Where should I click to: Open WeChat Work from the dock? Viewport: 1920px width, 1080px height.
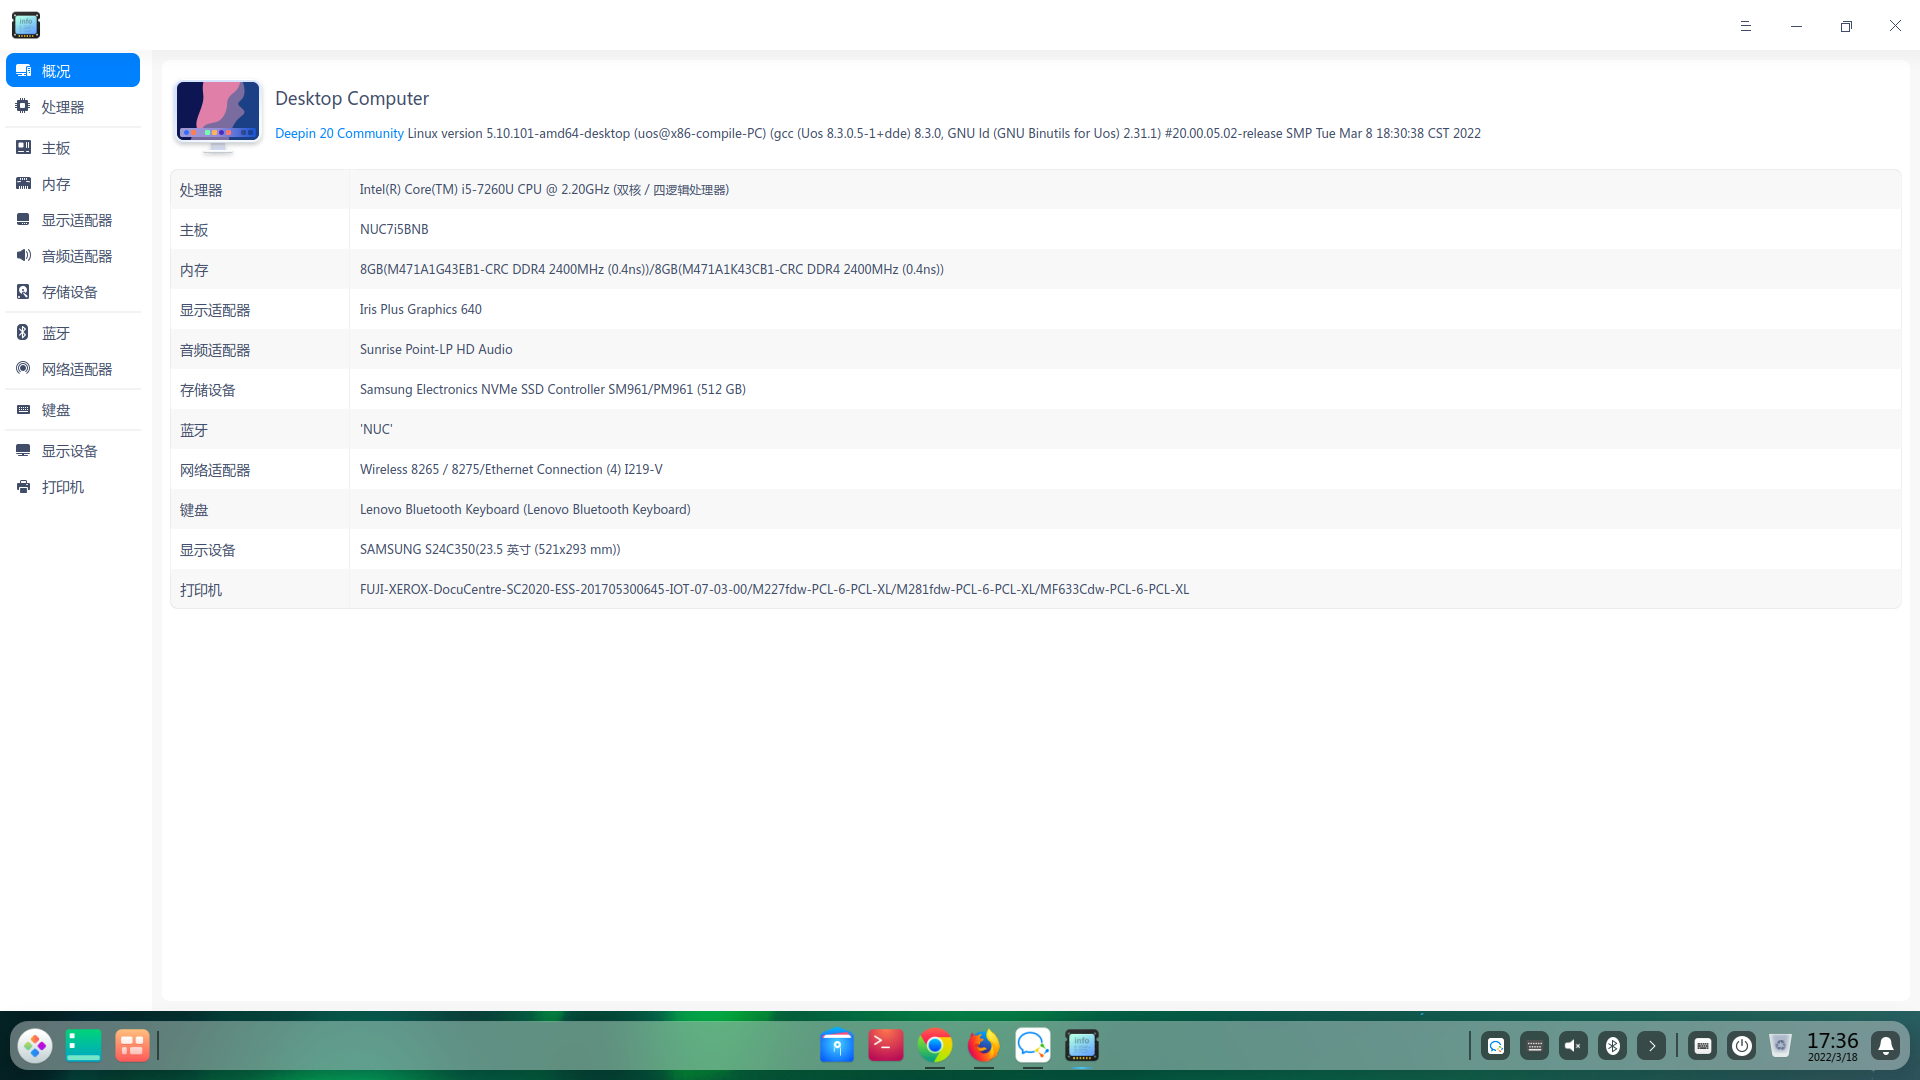point(1032,1046)
